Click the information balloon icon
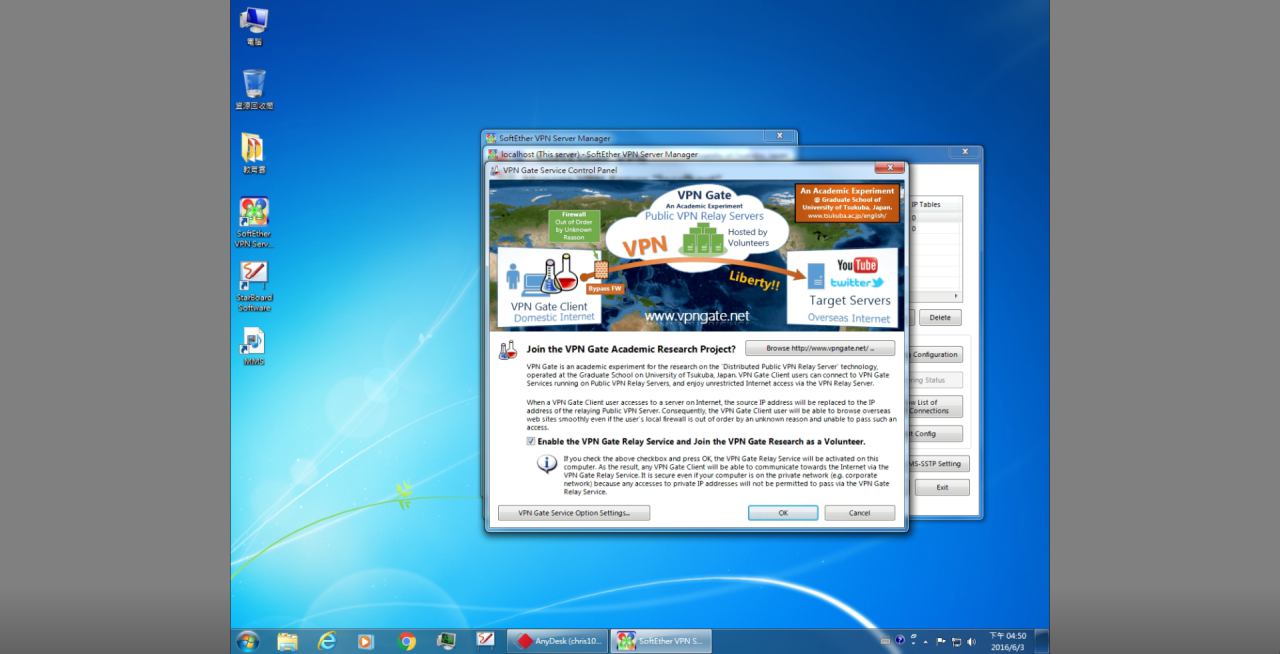This screenshot has height=654, width=1280. [x=547, y=464]
